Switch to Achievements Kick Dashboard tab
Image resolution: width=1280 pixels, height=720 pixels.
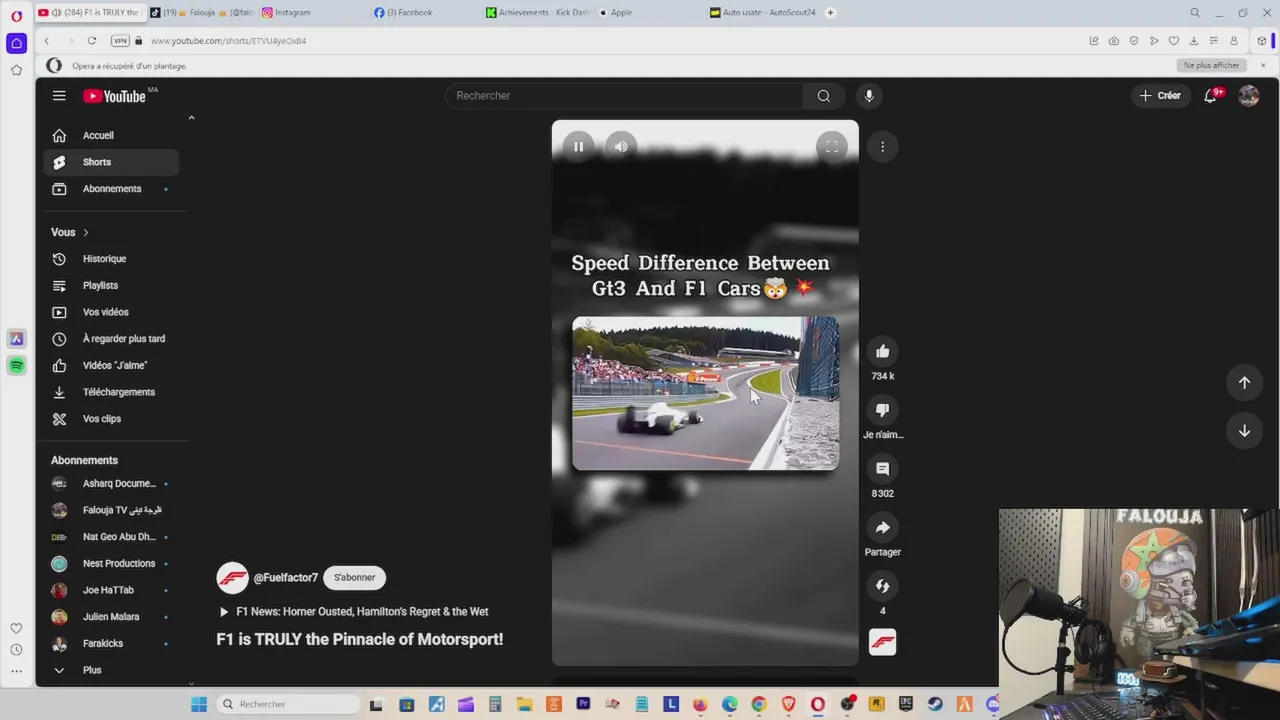tap(536, 12)
